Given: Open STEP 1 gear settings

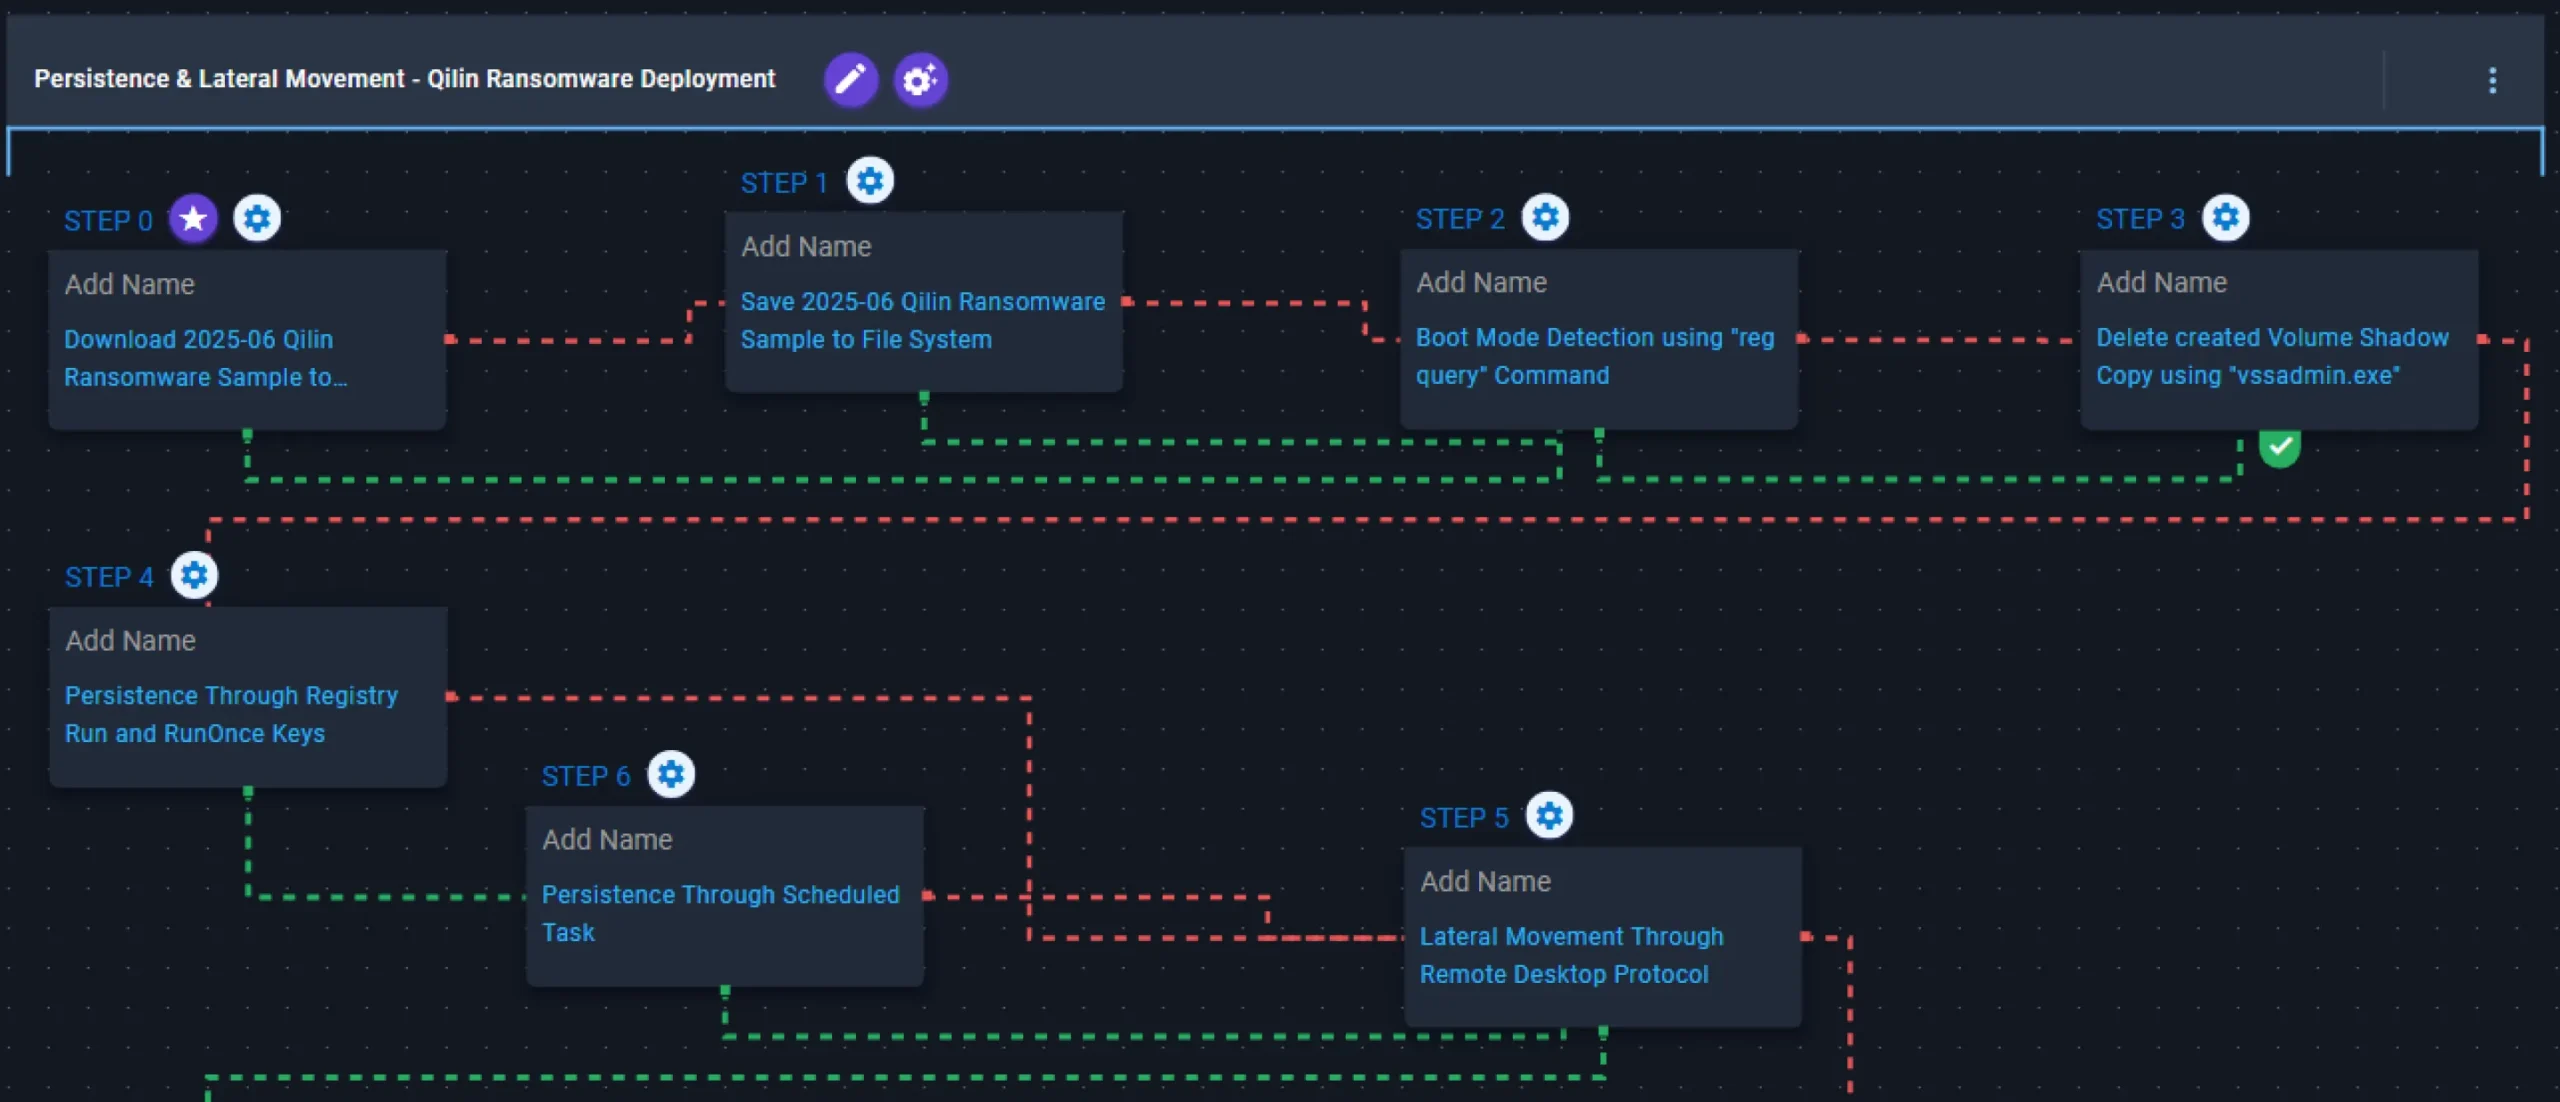Looking at the screenshot, I should [x=870, y=181].
